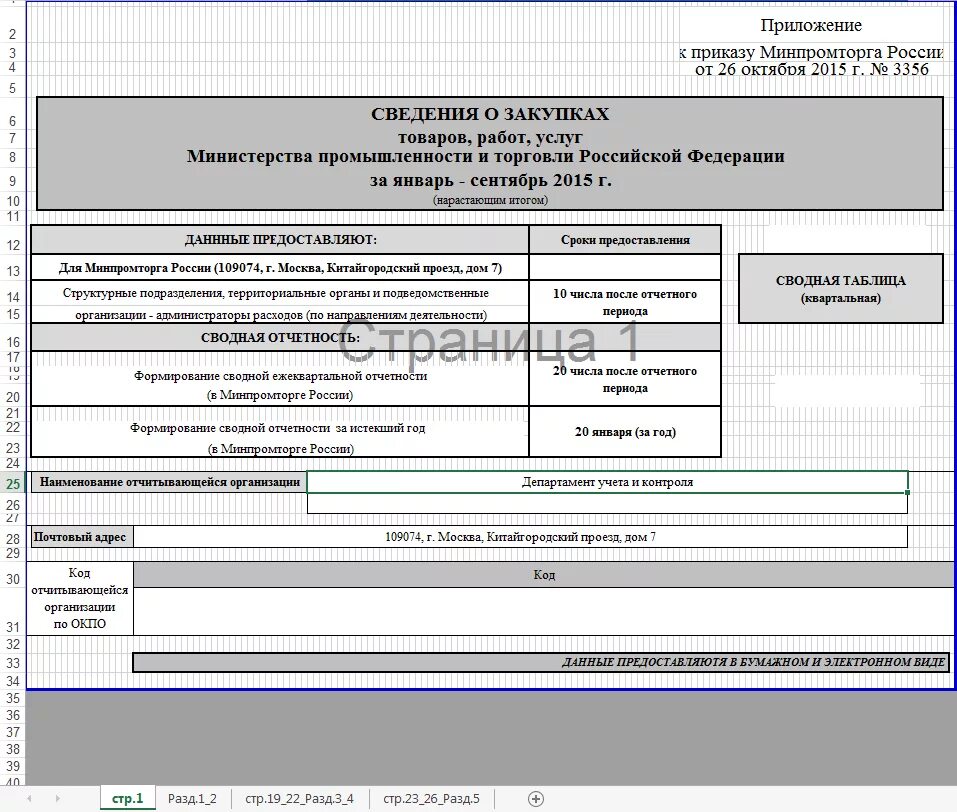Open the стр.23_26_Разд.5 sheet tab
Screen dimensions: 957x812
tap(432, 799)
